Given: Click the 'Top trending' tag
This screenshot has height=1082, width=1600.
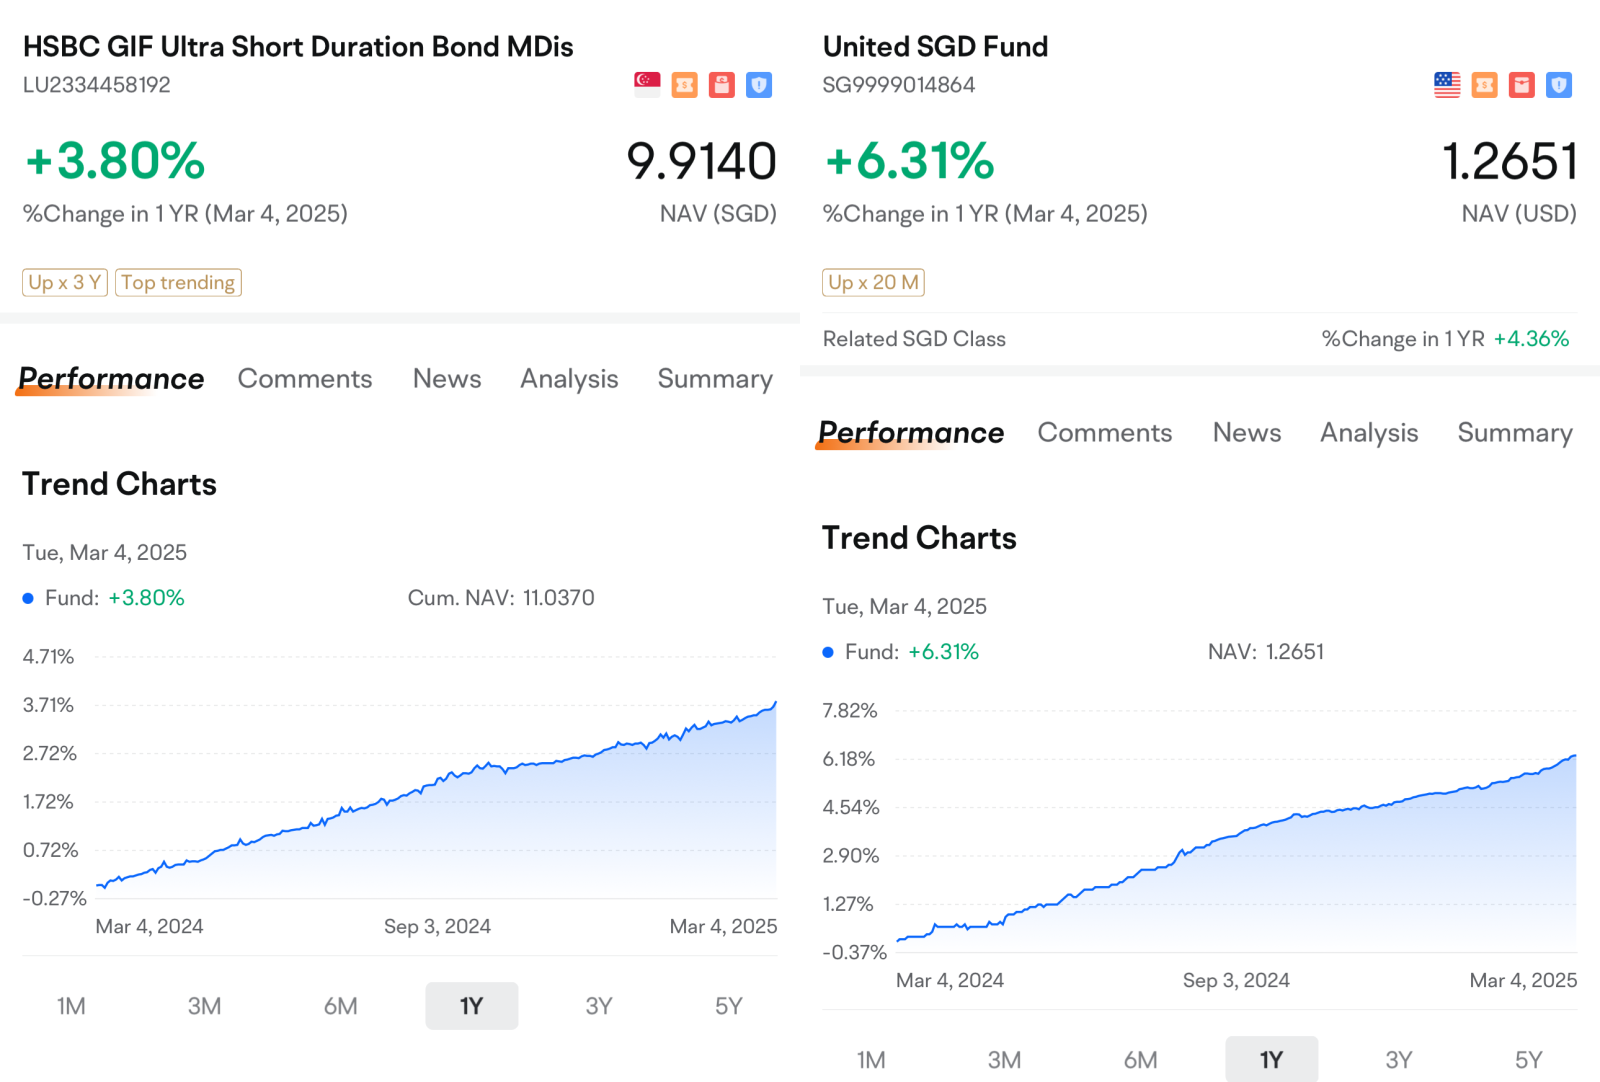Looking at the screenshot, I should pos(178,283).
